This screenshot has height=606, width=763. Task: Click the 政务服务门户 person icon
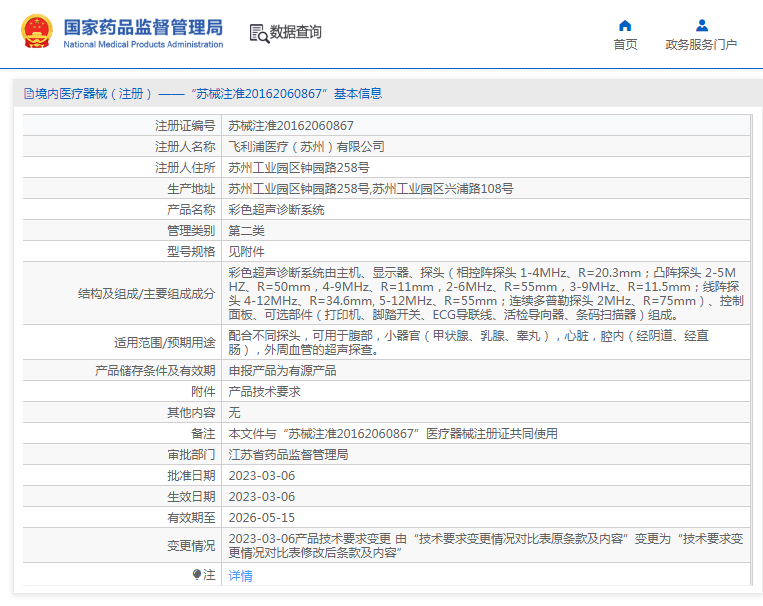tap(701, 25)
